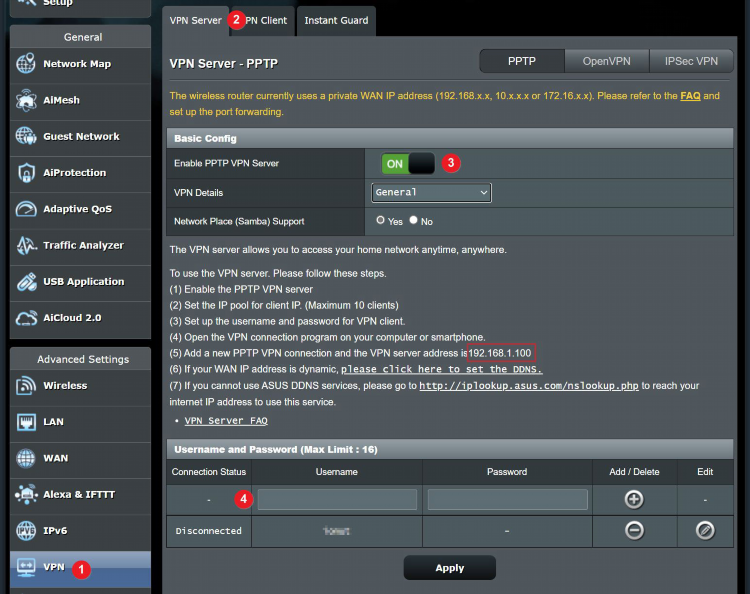
Task: Open the VPN Server FAQ link
Action: point(226,420)
